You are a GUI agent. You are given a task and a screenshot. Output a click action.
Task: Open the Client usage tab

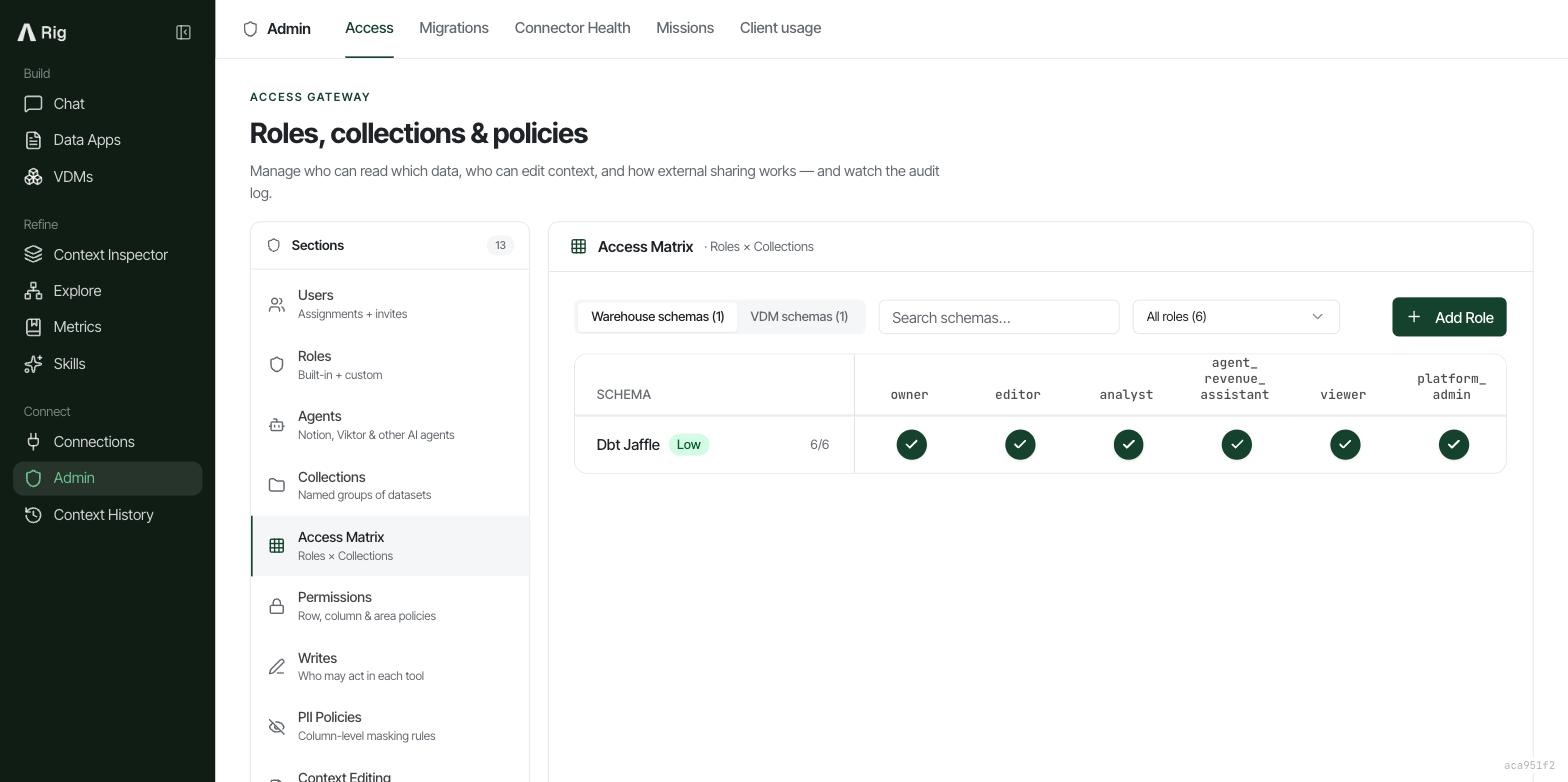click(780, 28)
